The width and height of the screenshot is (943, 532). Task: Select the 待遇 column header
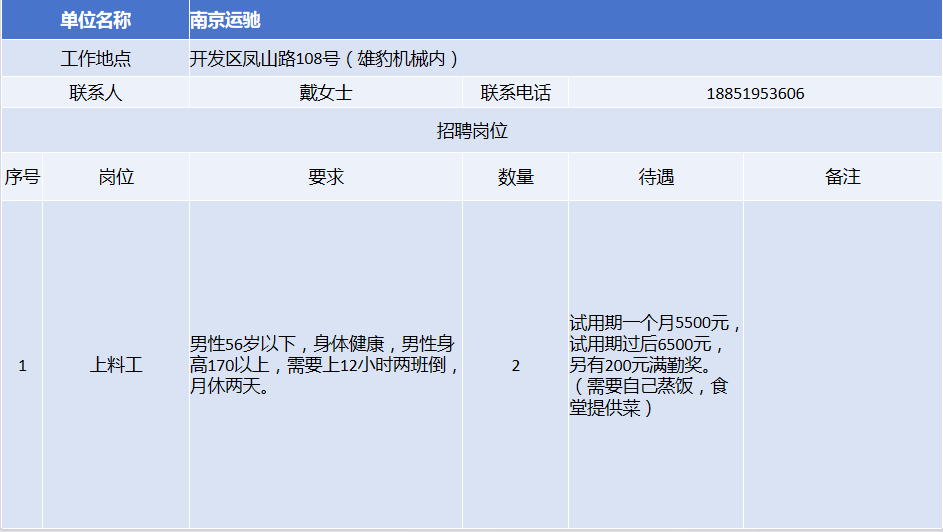656,177
